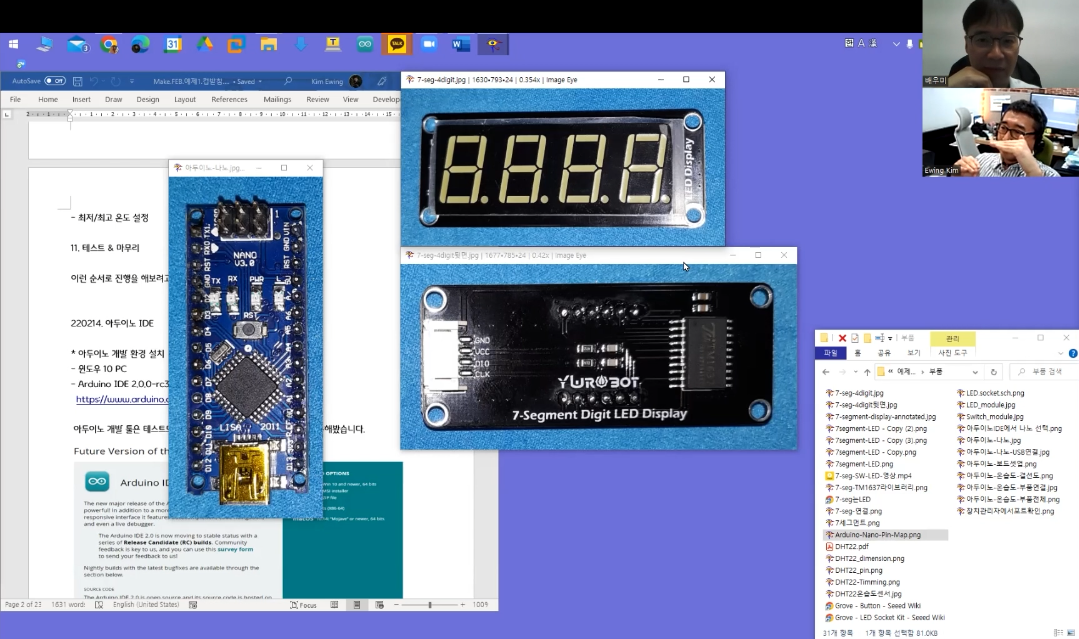Viewport: 1079px width, 639px height.
Task: Enable Focus mode in Word
Action: click(x=303, y=605)
